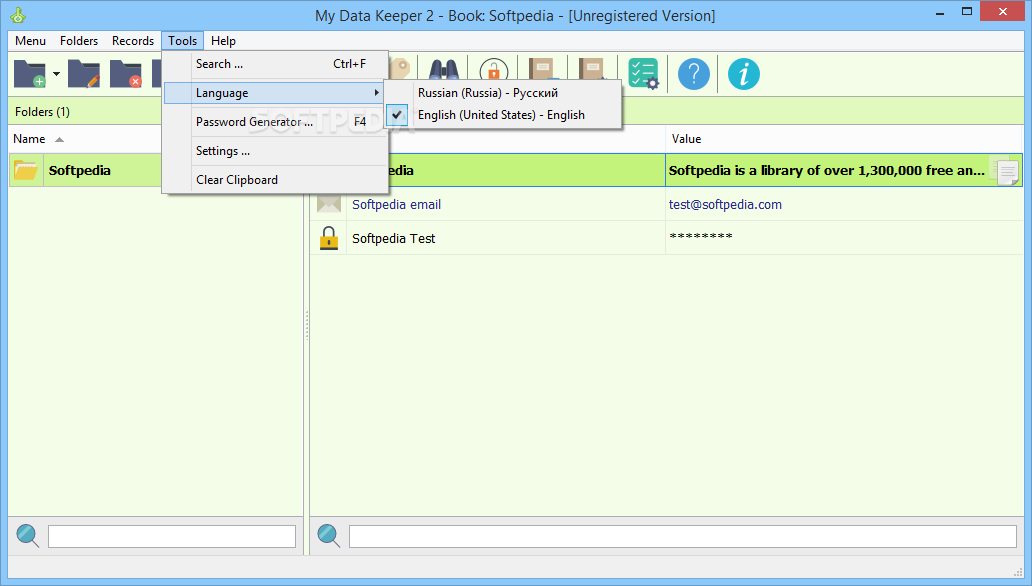Viewport: 1032px width, 586px height.
Task: Maximize the My Data Keeper window
Action: tap(966, 12)
